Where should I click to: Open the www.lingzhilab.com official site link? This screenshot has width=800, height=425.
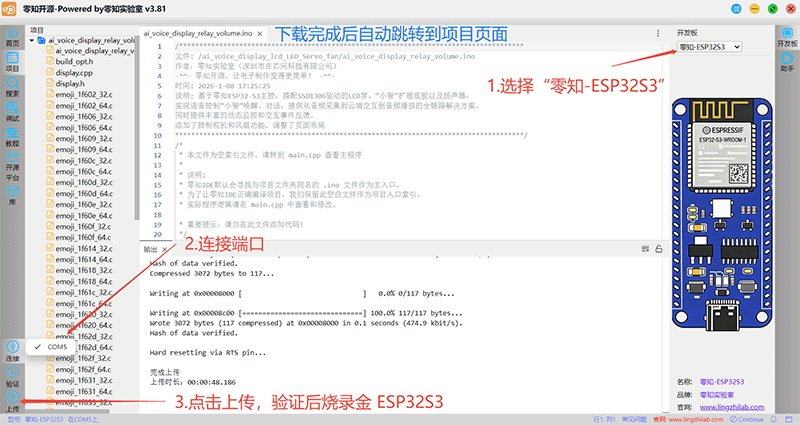[x=732, y=407]
